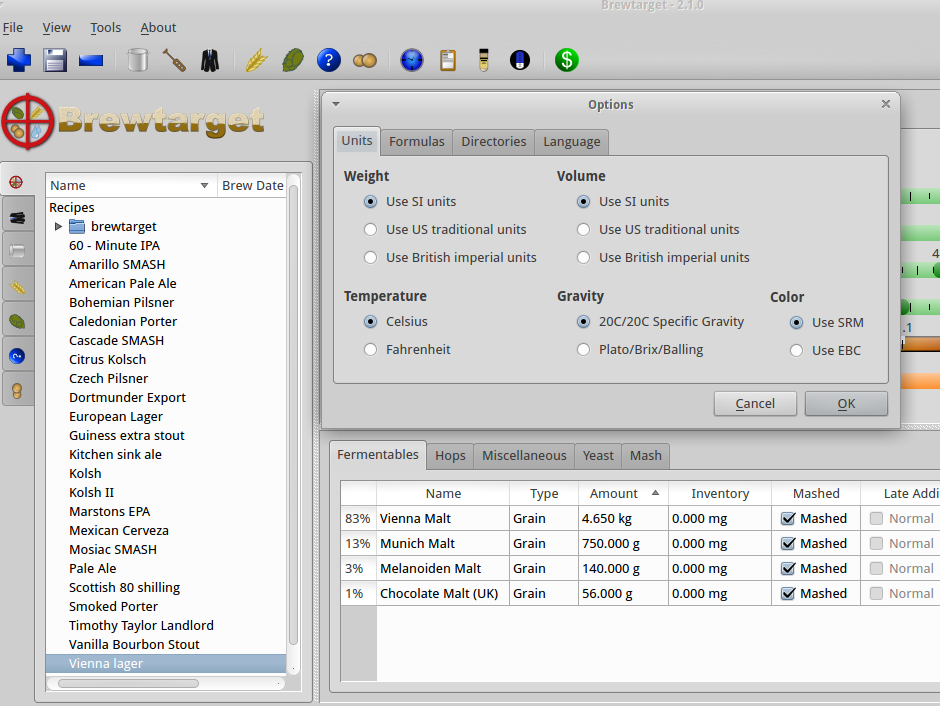Click the Inventory column header
This screenshot has width=940, height=706.
point(720,493)
